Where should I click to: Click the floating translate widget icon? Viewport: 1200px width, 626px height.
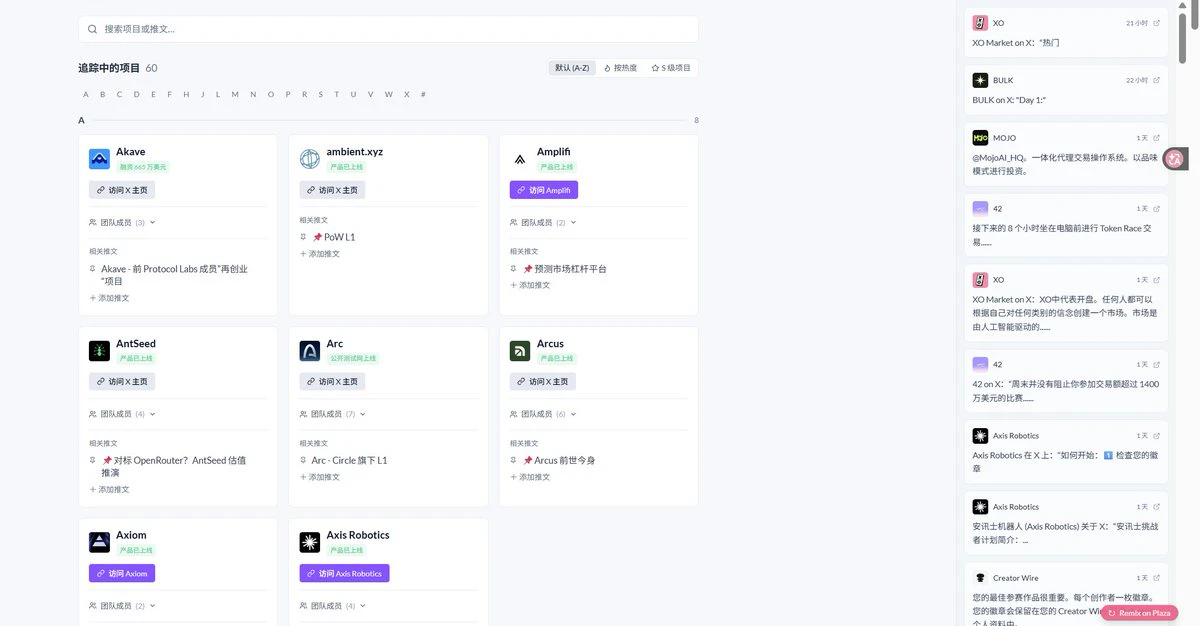(x=1175, y=158)
